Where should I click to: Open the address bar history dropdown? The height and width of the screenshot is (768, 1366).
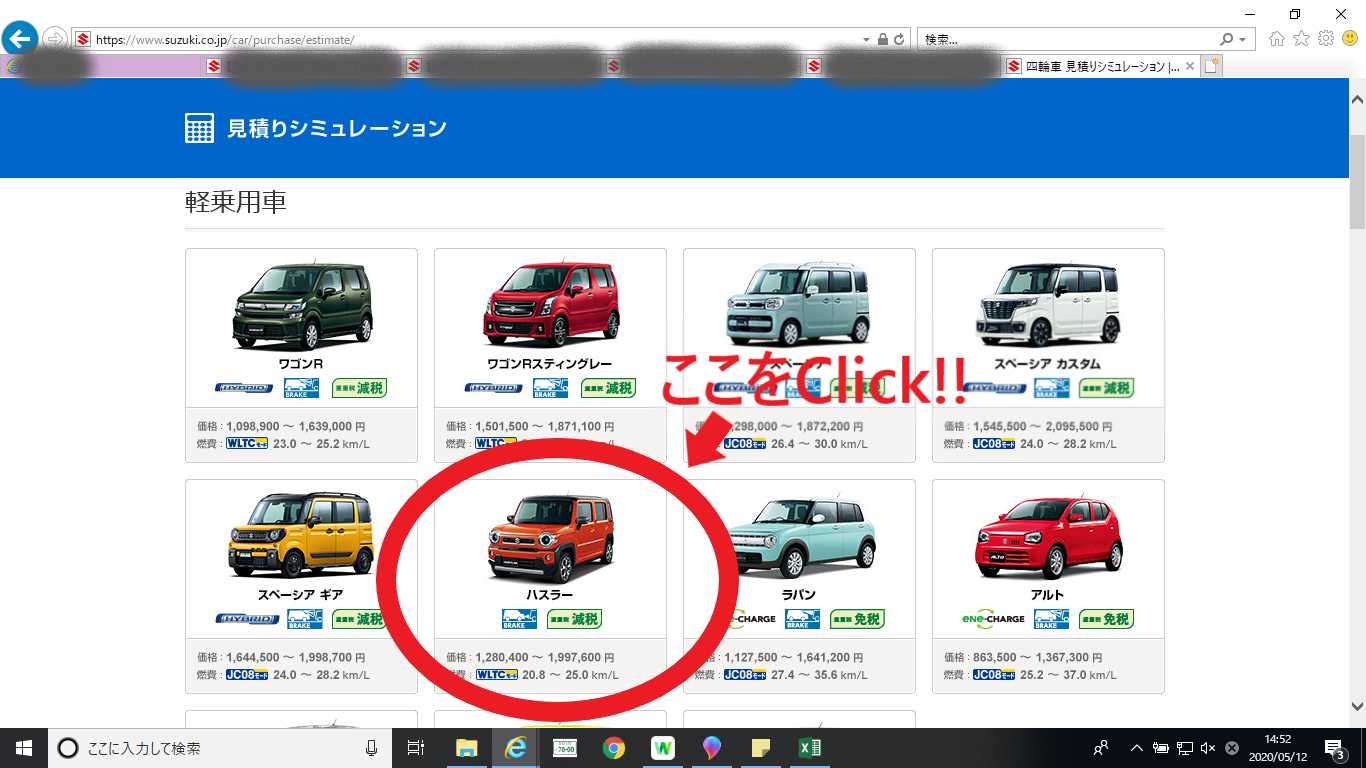pyautogui.click(x=866, y=39)
